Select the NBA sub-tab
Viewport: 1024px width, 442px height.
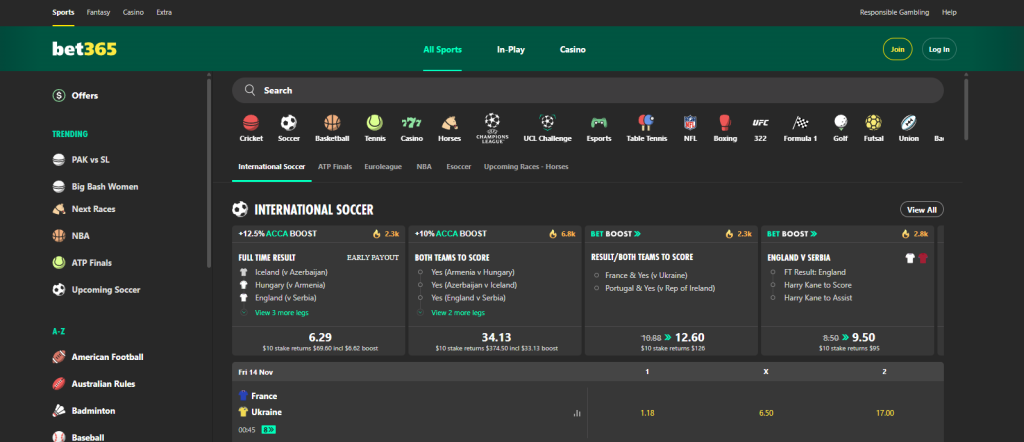pyautogui.click(x=424, y=166)
